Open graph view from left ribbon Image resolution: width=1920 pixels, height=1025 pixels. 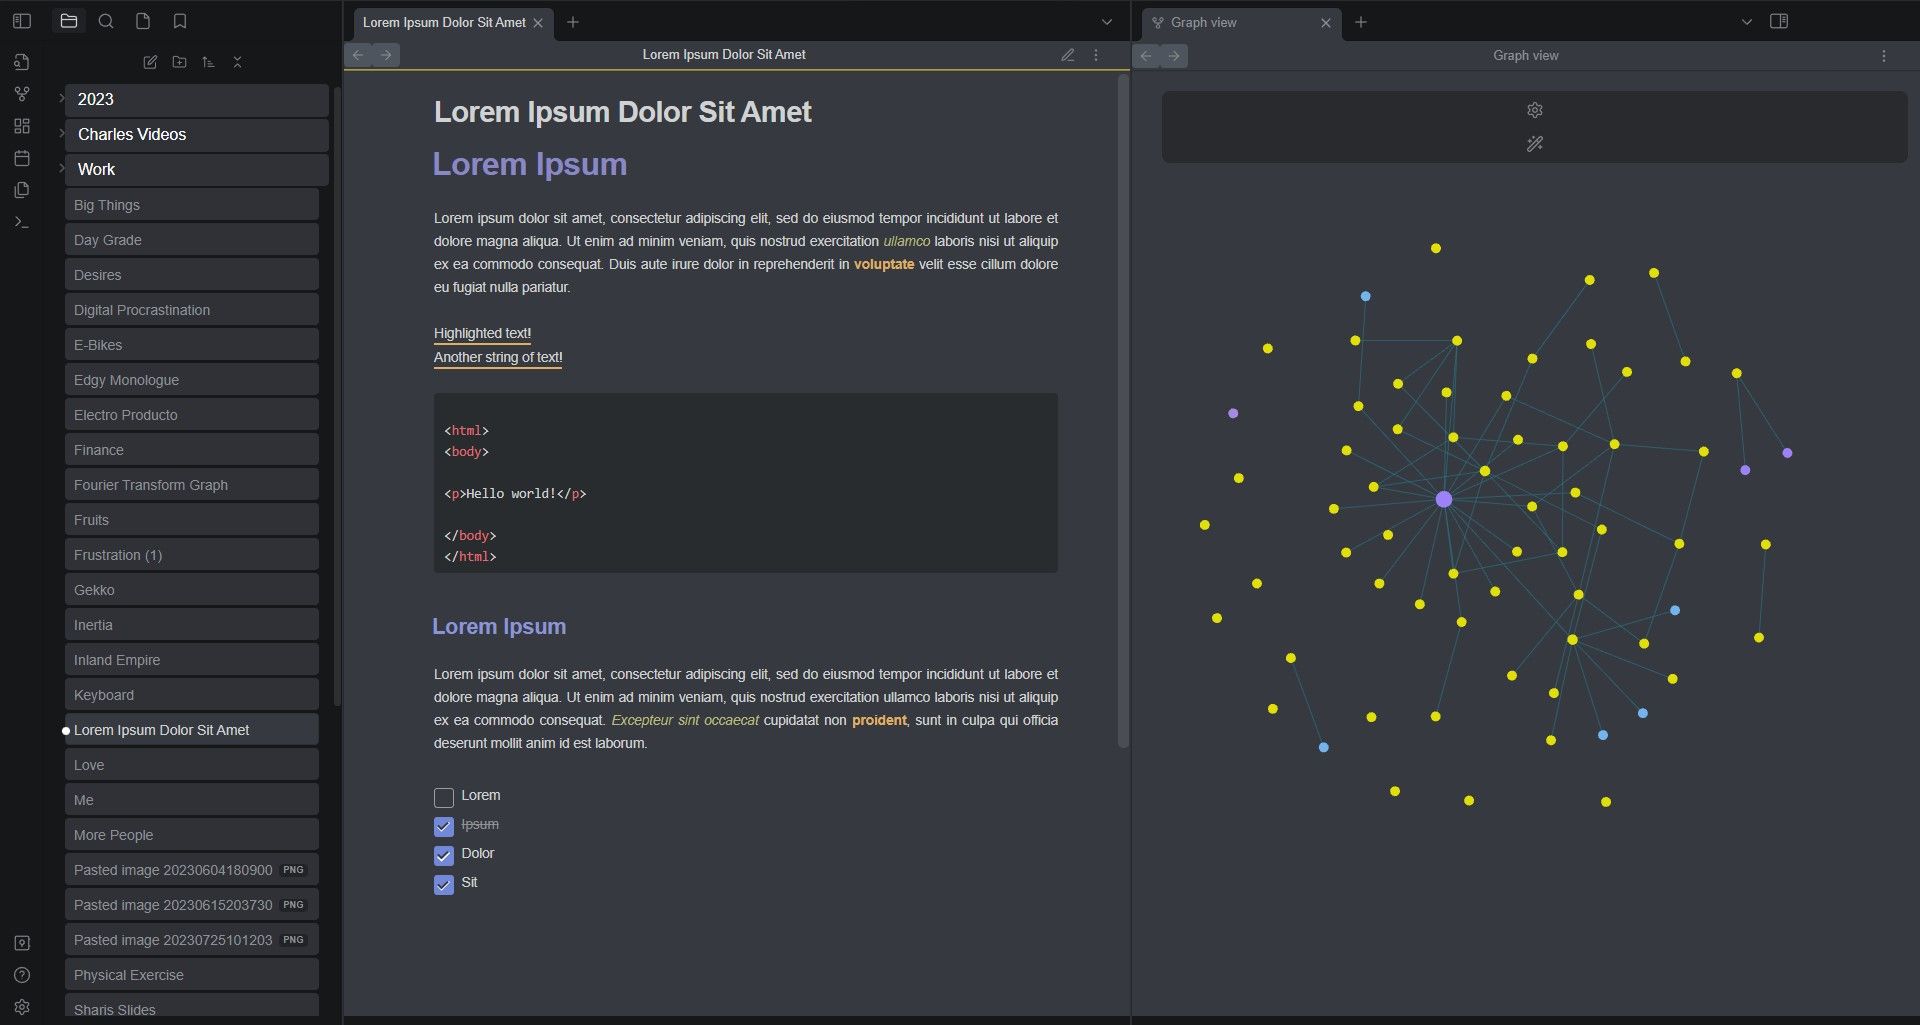pos(22,94)
